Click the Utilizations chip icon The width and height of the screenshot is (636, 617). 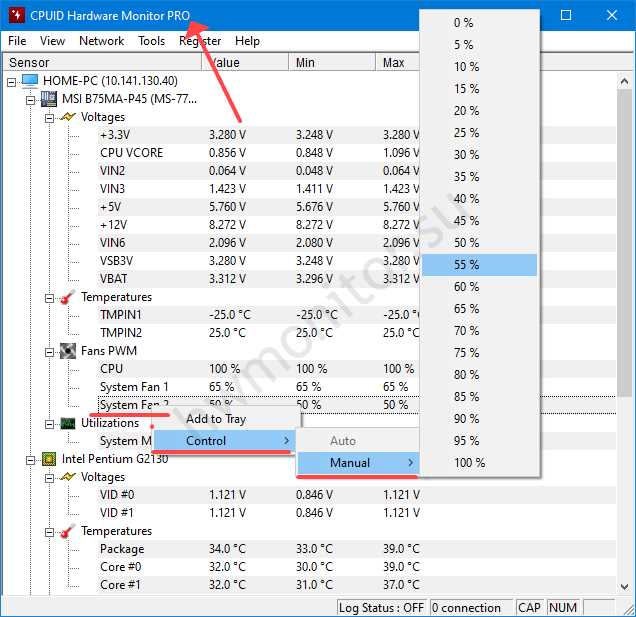pos(68,424)
